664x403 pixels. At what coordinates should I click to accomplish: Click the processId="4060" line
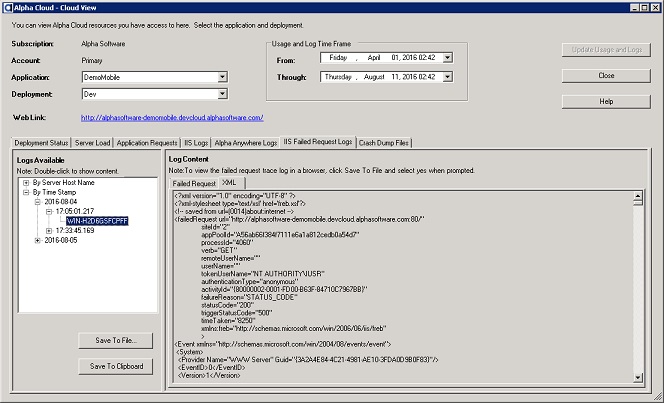tap(227, 243)
